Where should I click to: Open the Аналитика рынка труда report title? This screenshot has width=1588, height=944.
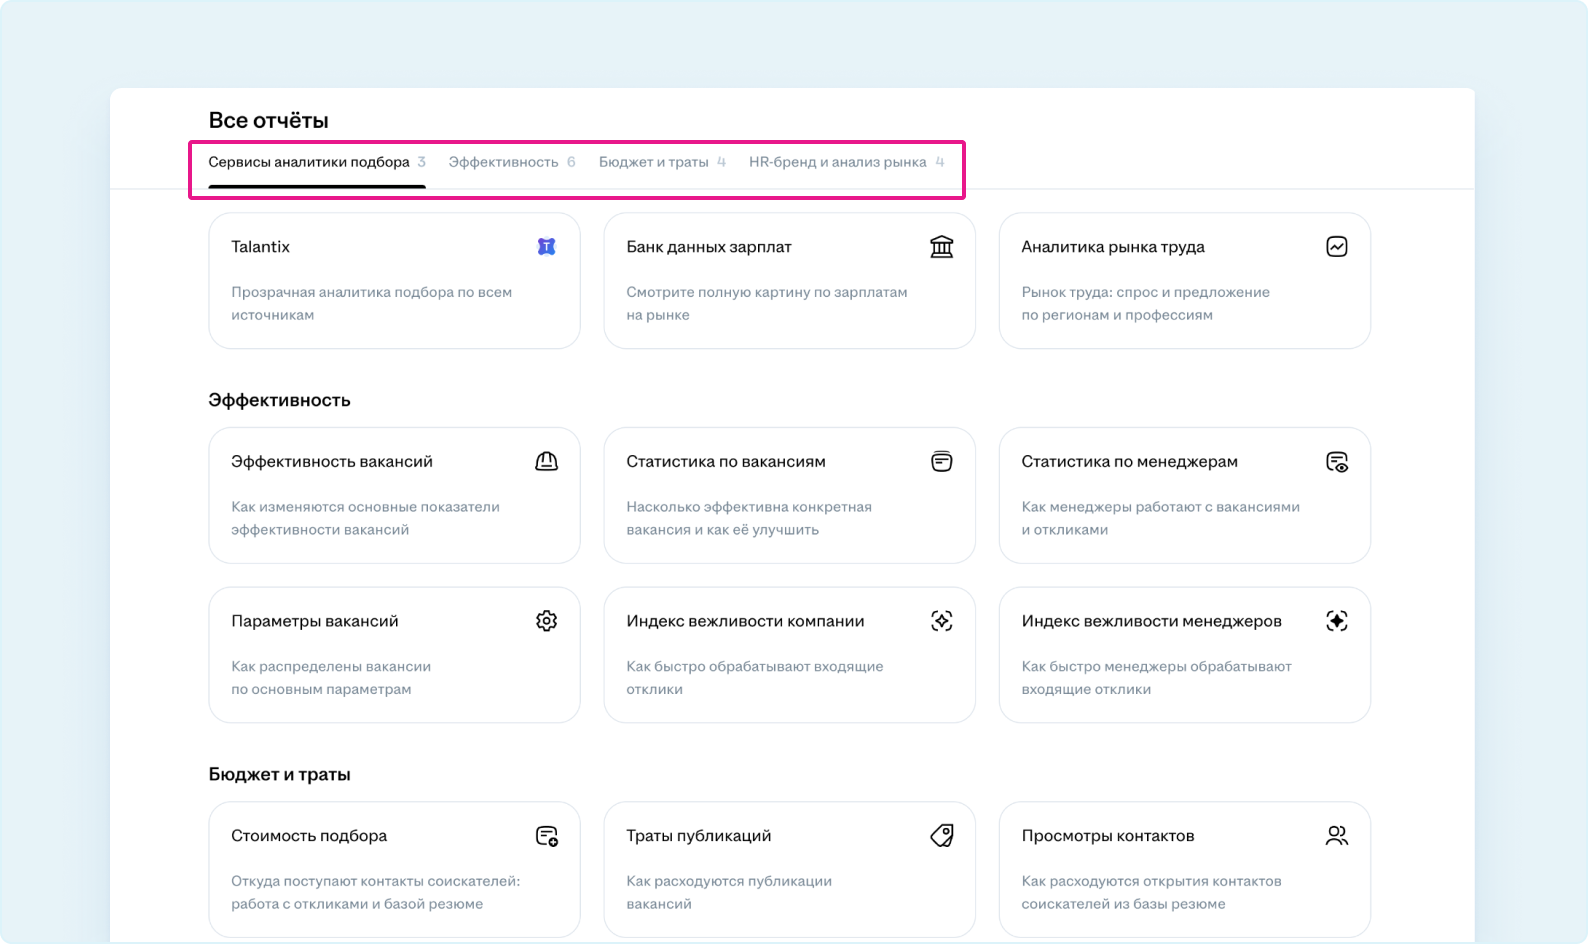1112,247
